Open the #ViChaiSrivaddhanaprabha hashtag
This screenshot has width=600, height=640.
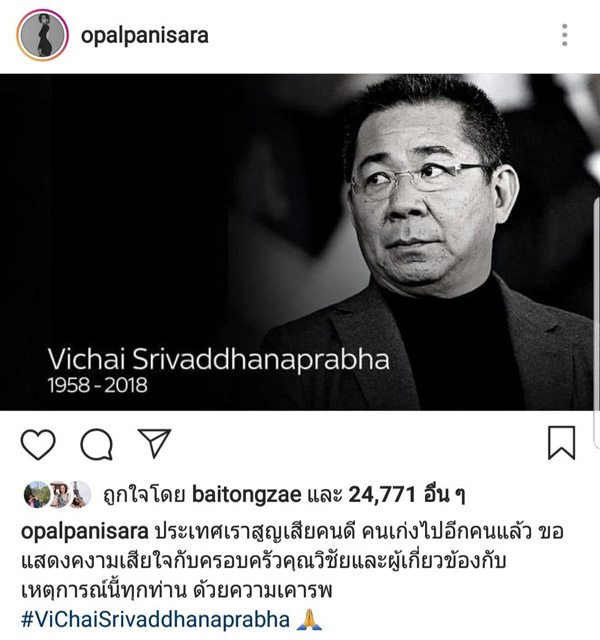coord(155,619)
